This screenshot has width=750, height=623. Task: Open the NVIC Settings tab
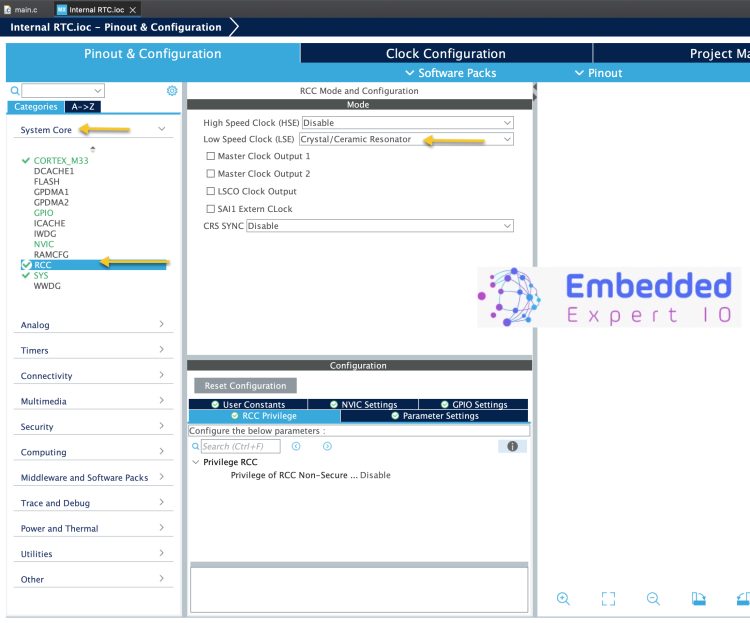[363, 405]
